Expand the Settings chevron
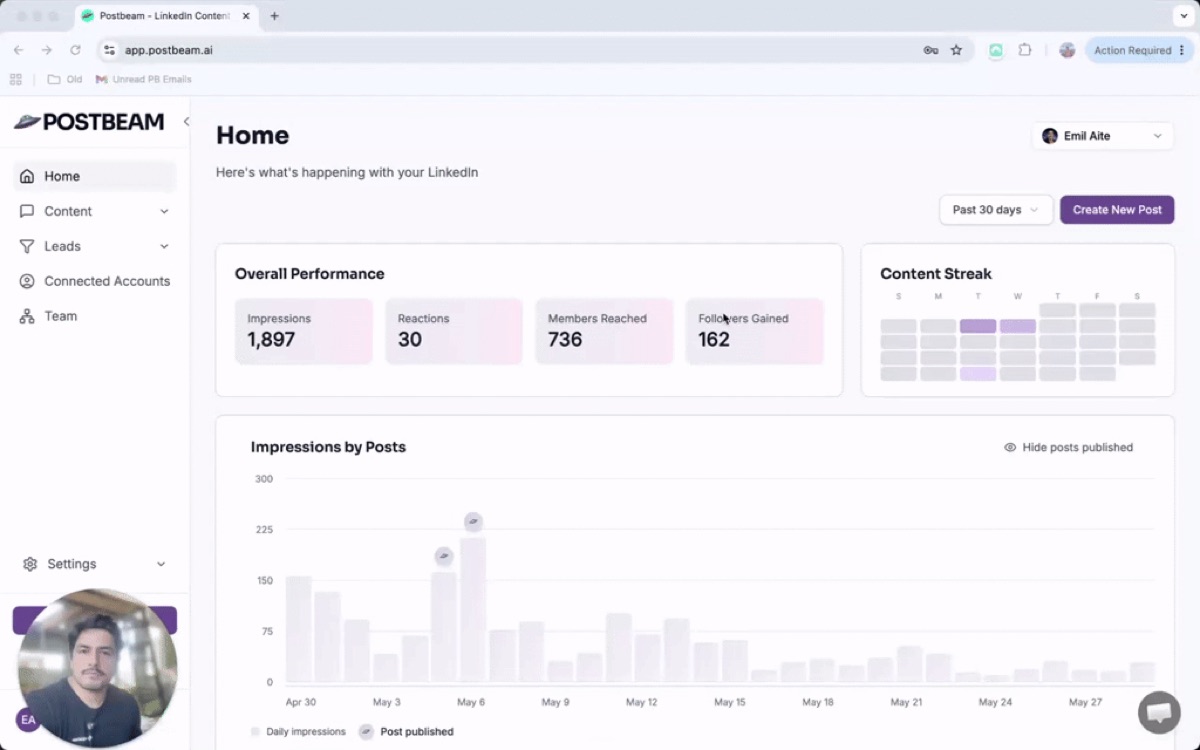The image size is (1200, 750). coord(161,564)
